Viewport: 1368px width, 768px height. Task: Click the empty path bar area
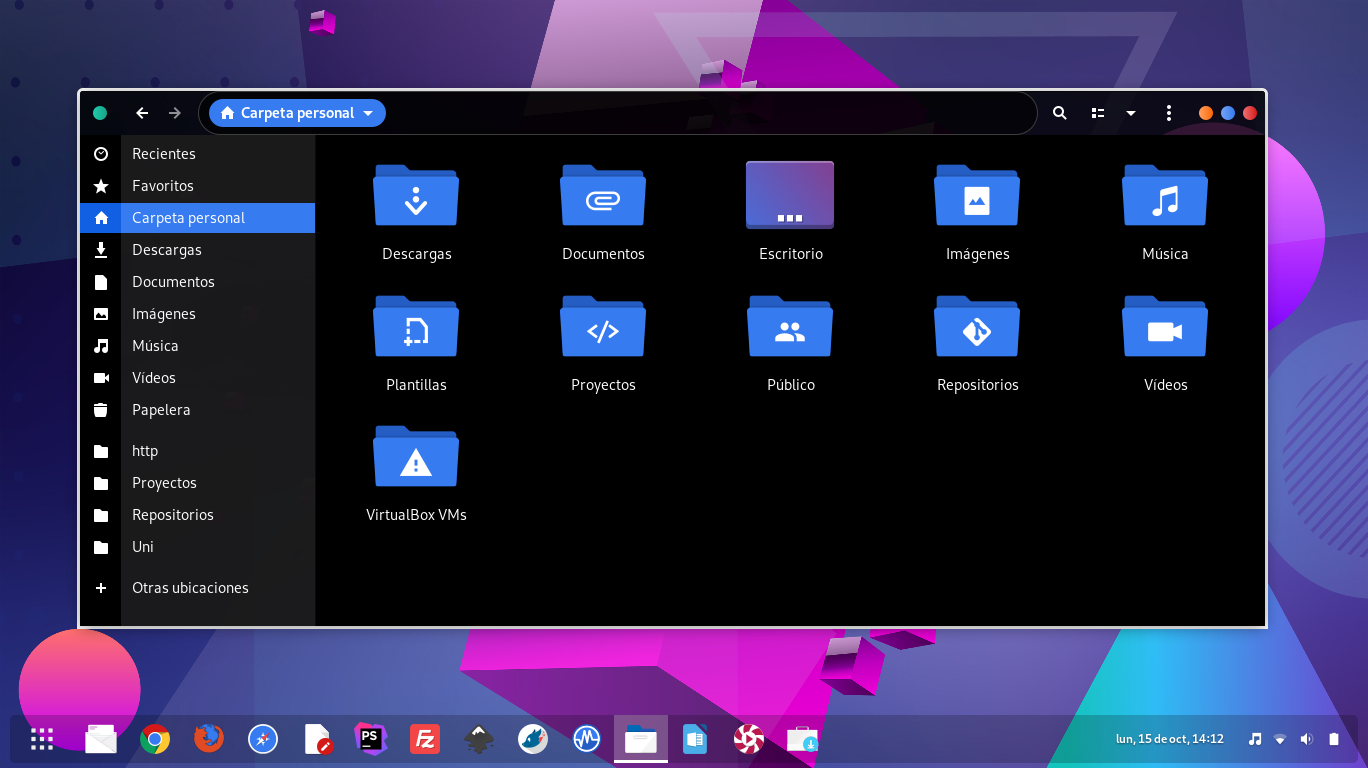(x=710, y=113)
